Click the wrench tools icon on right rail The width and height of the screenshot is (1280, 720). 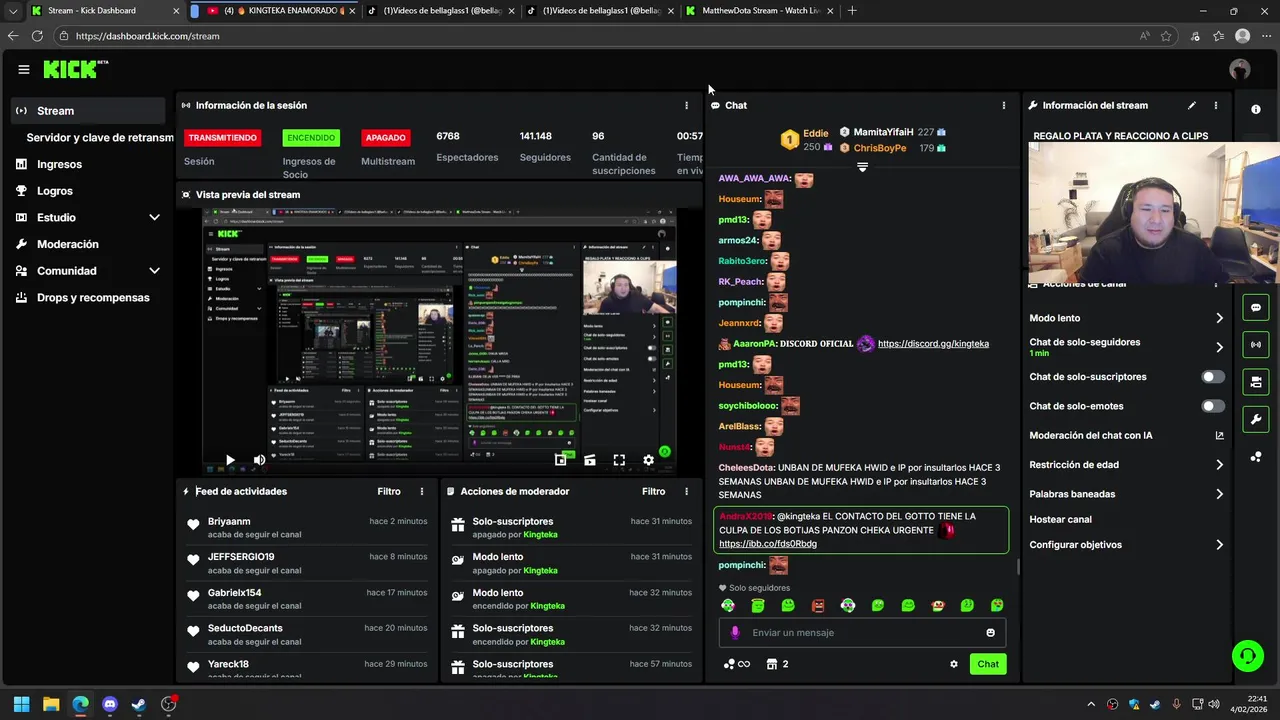point(1256,418)
